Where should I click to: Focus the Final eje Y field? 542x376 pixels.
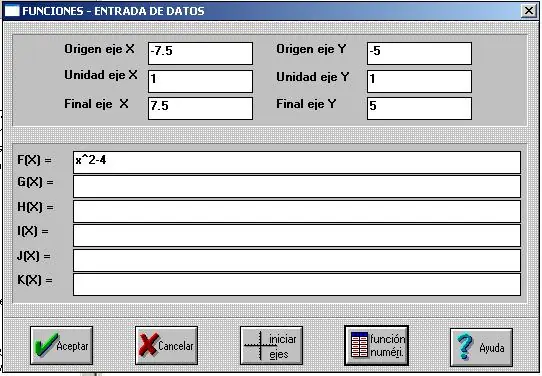pos(419,109)
